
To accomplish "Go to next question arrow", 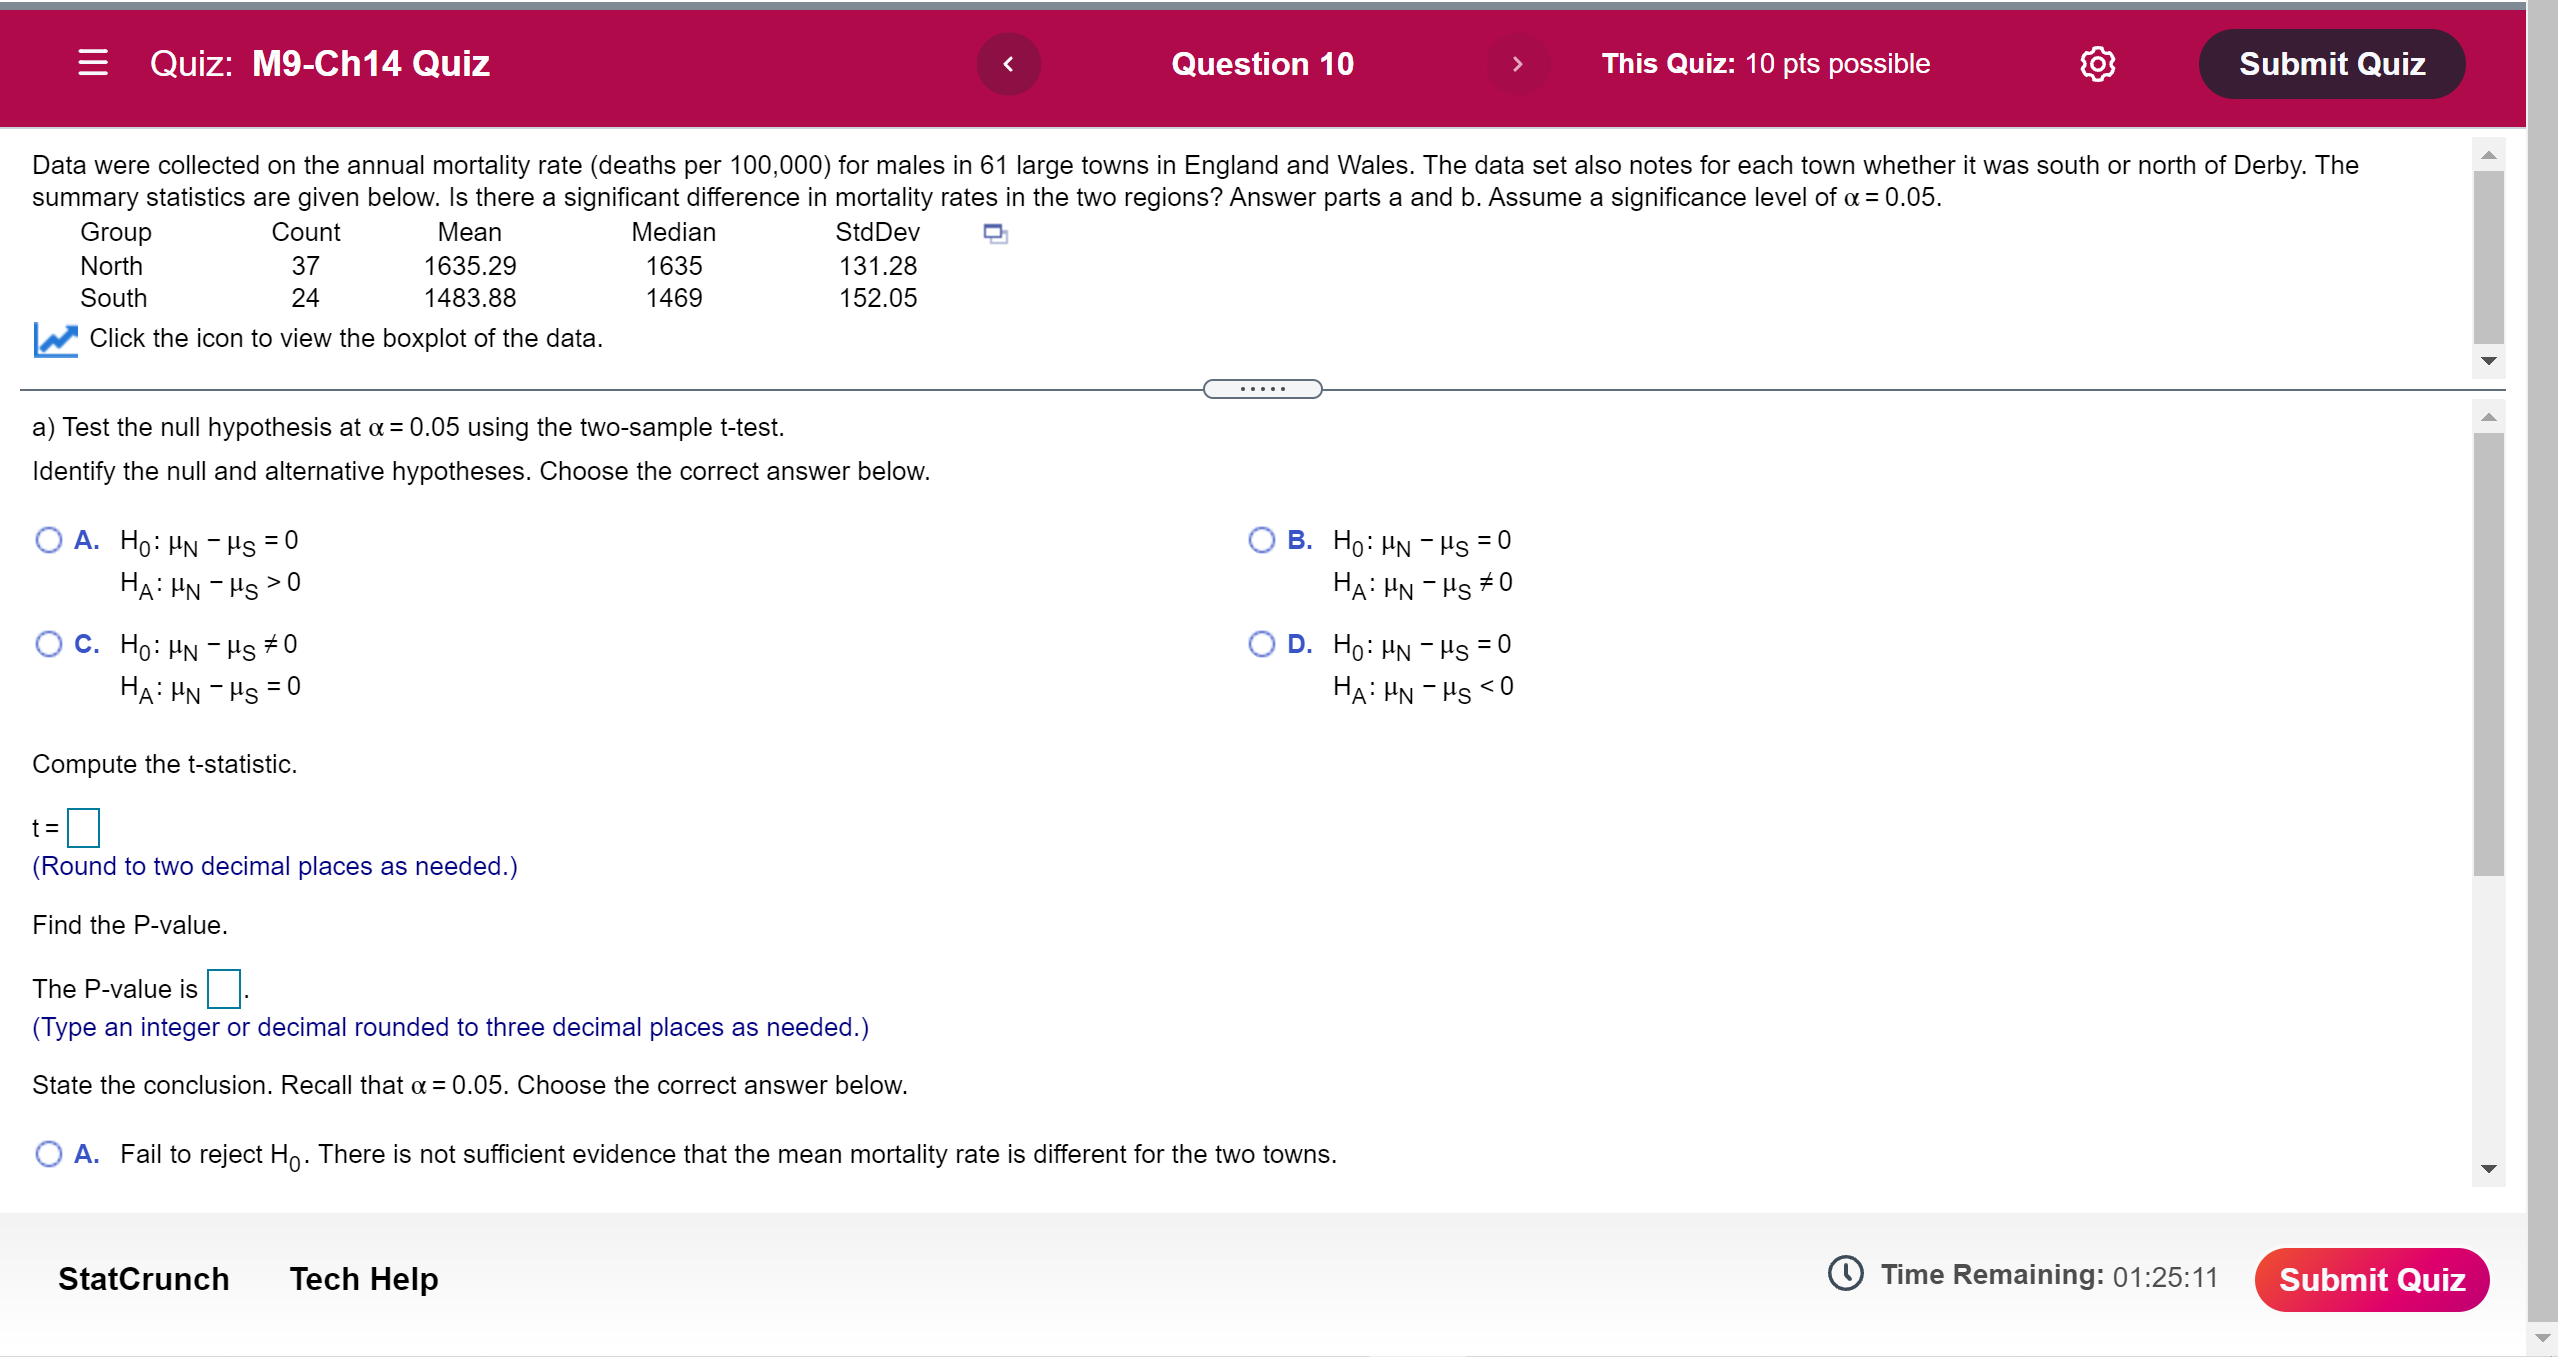I will (1517, 64).
